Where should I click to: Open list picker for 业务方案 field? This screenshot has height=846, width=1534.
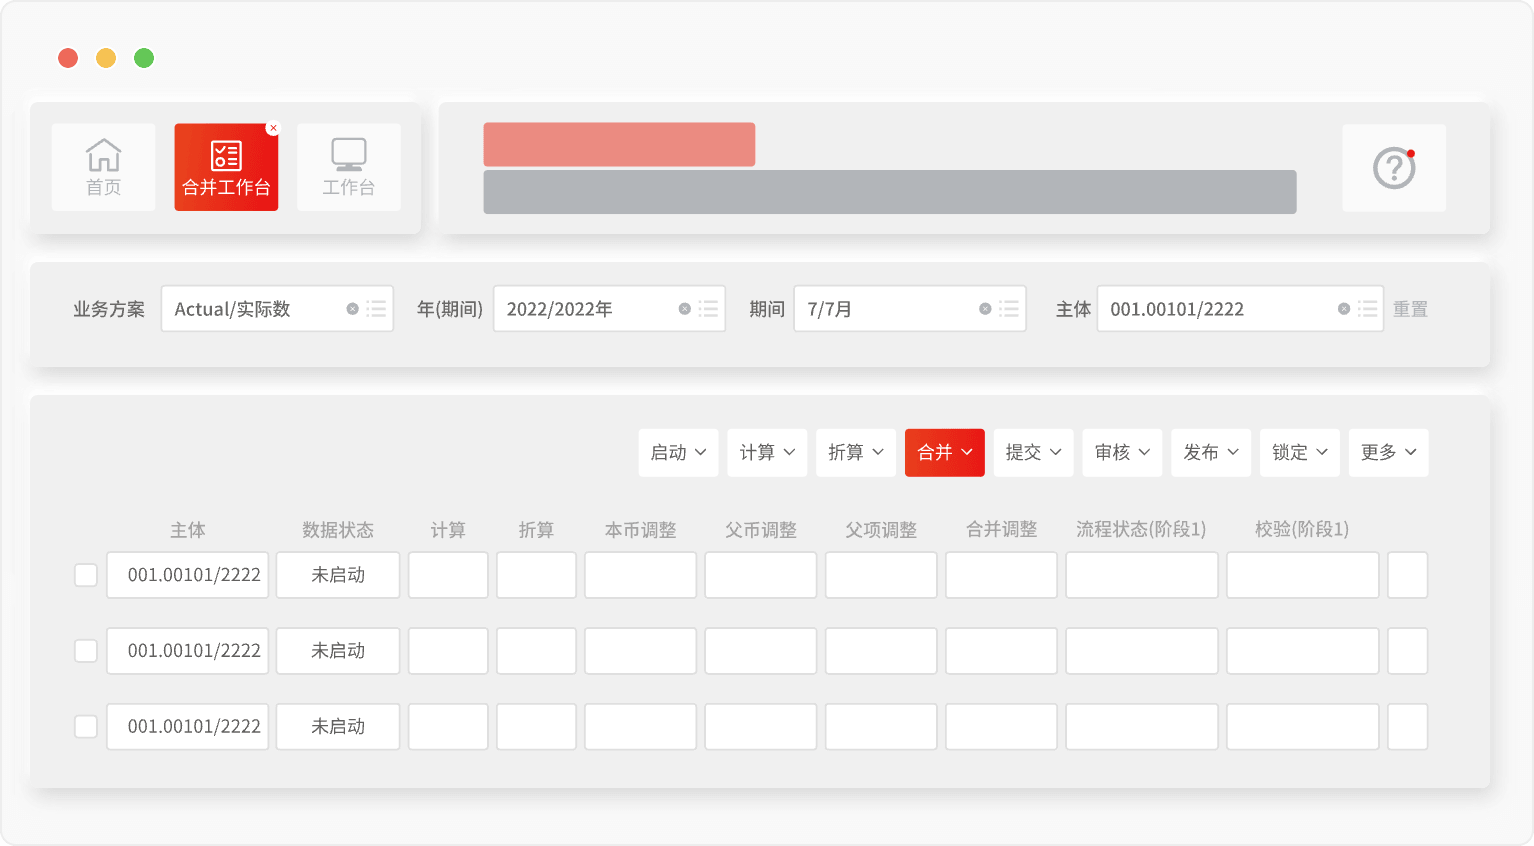coord(376,309)
